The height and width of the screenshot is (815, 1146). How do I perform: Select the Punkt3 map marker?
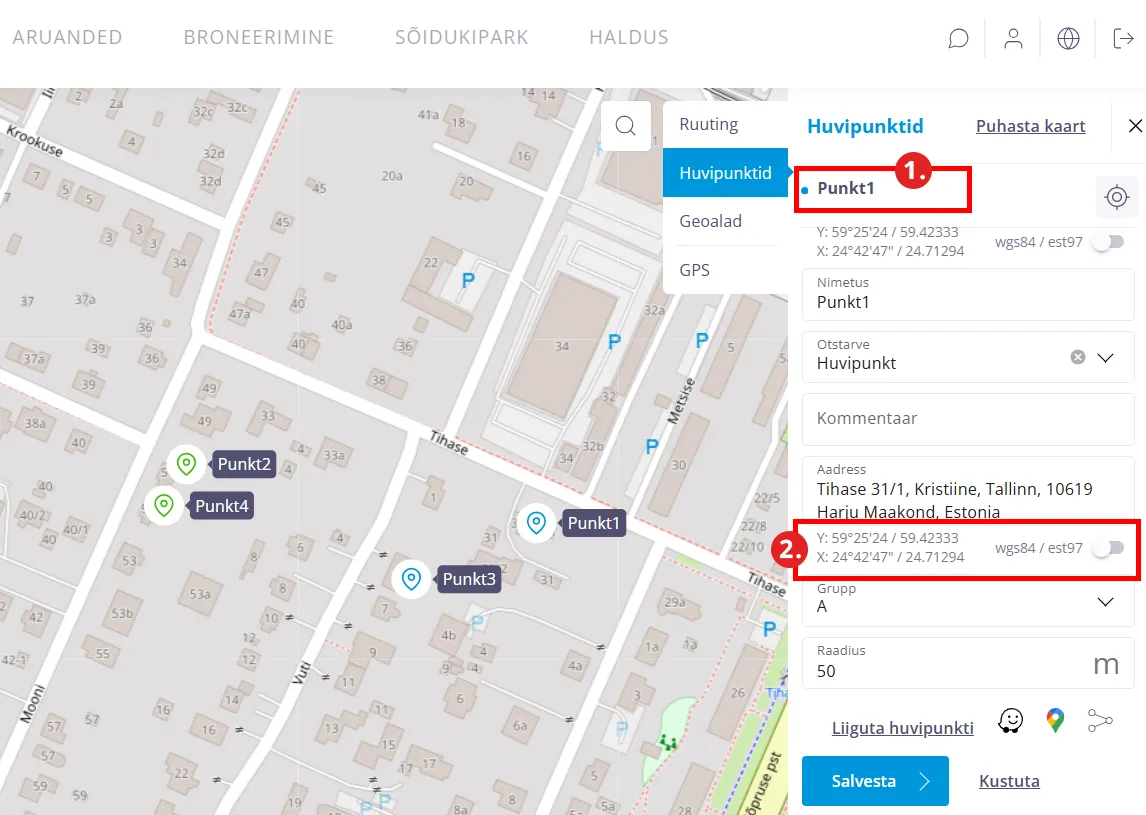(x=410, y=578)
